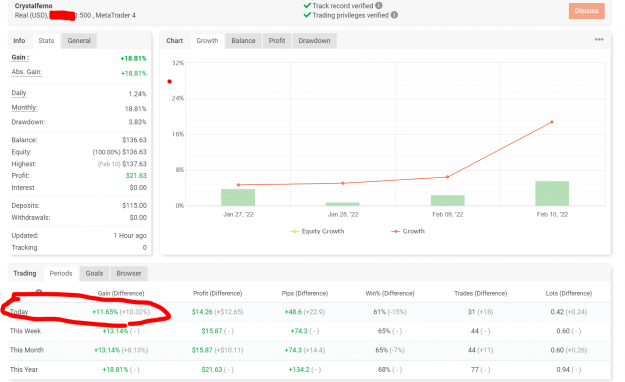Click the This Year pips +134.2

[x=299, y=370]
